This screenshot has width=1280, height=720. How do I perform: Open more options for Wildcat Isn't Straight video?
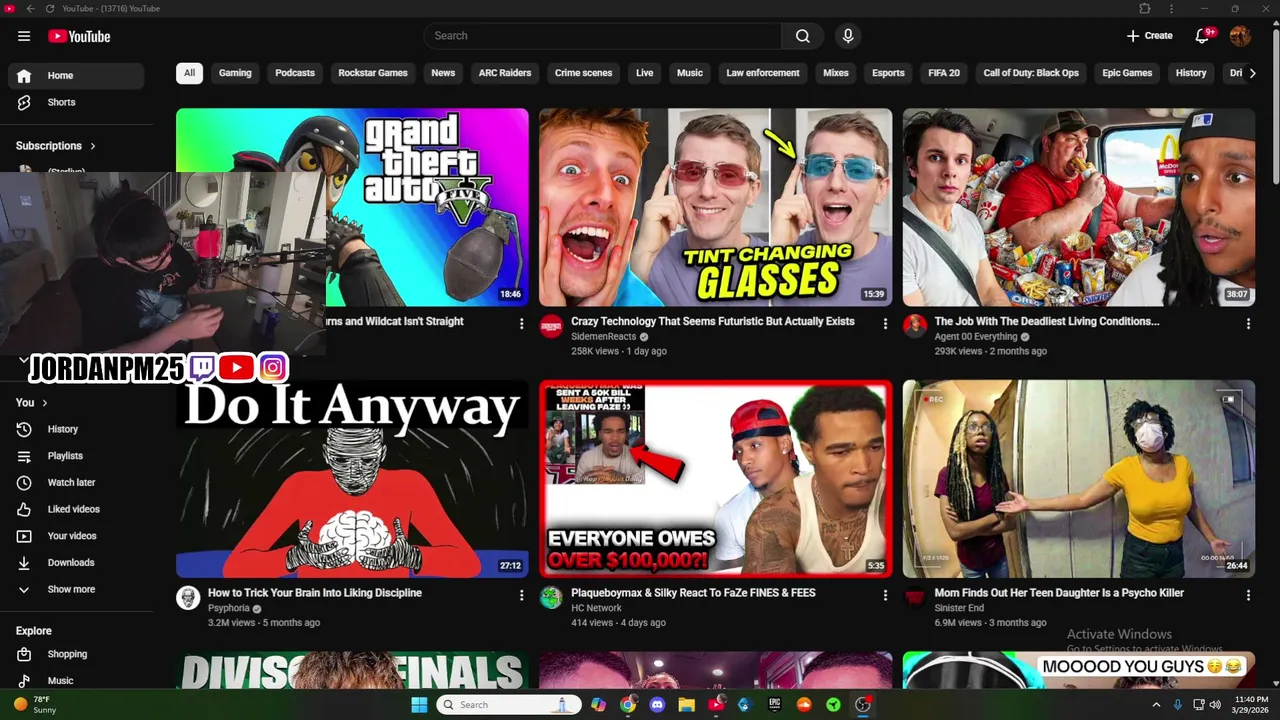(521, 324)
